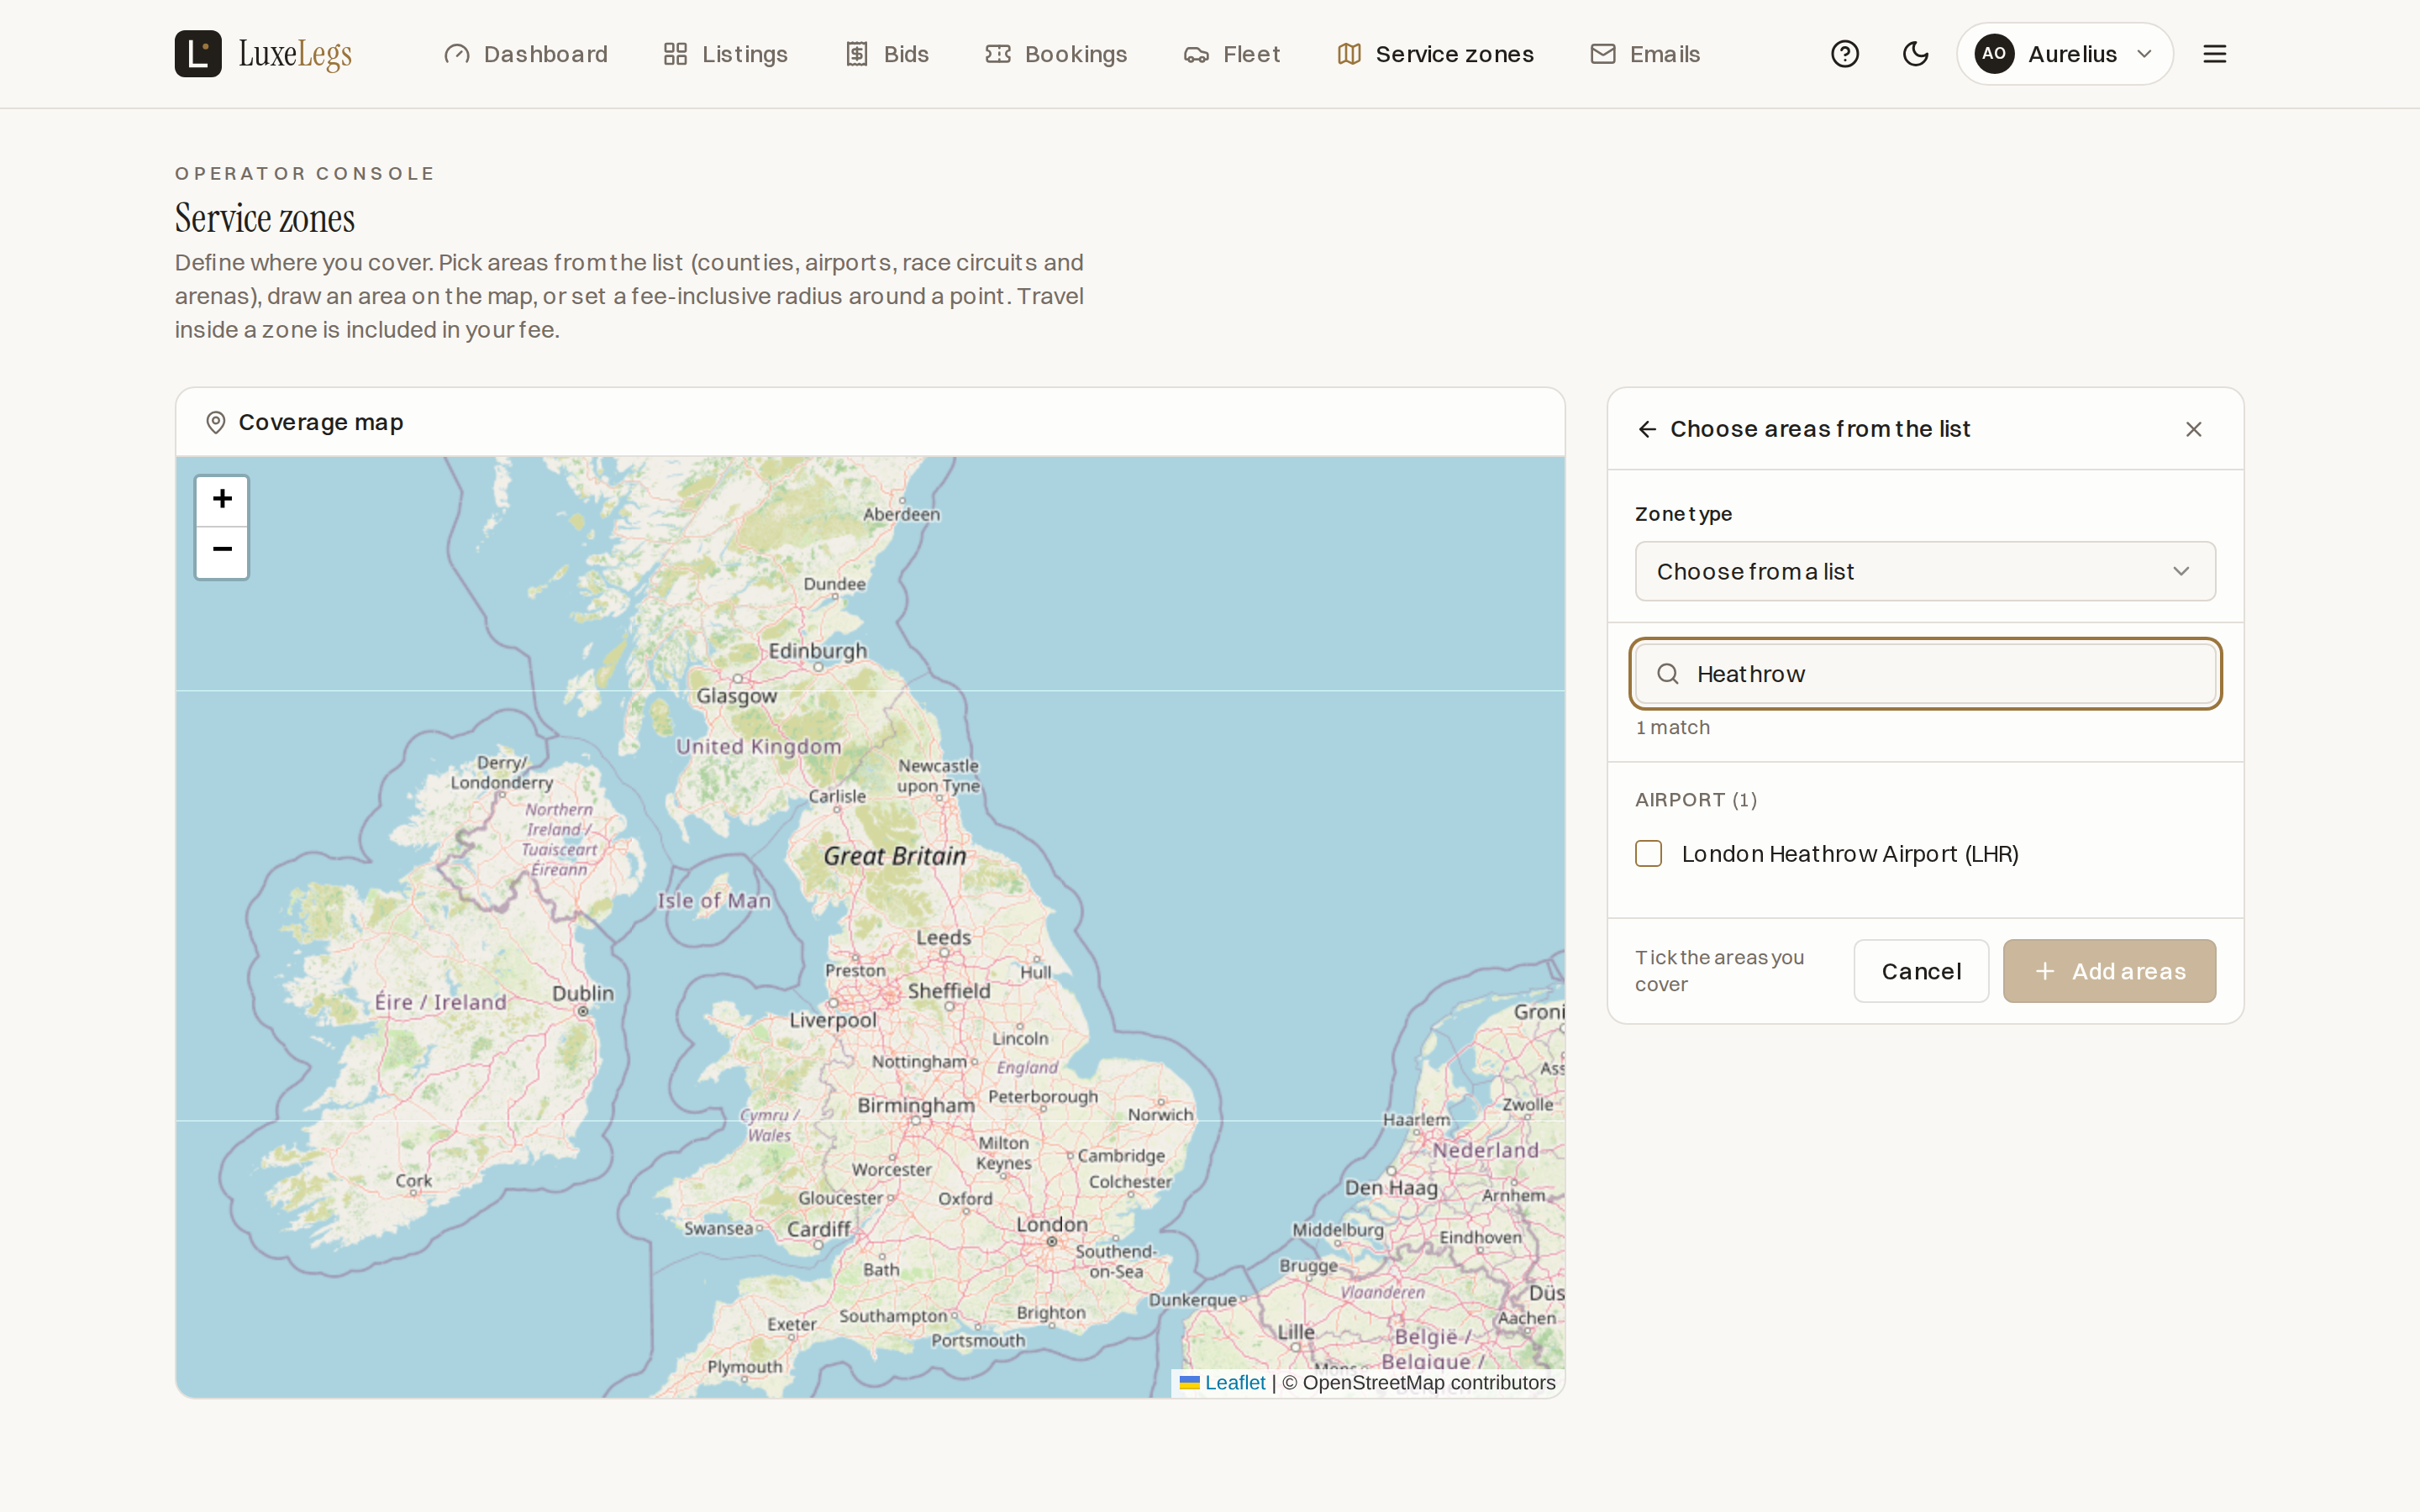
Task: Click London on the map
Action: click(1052, 1226)
